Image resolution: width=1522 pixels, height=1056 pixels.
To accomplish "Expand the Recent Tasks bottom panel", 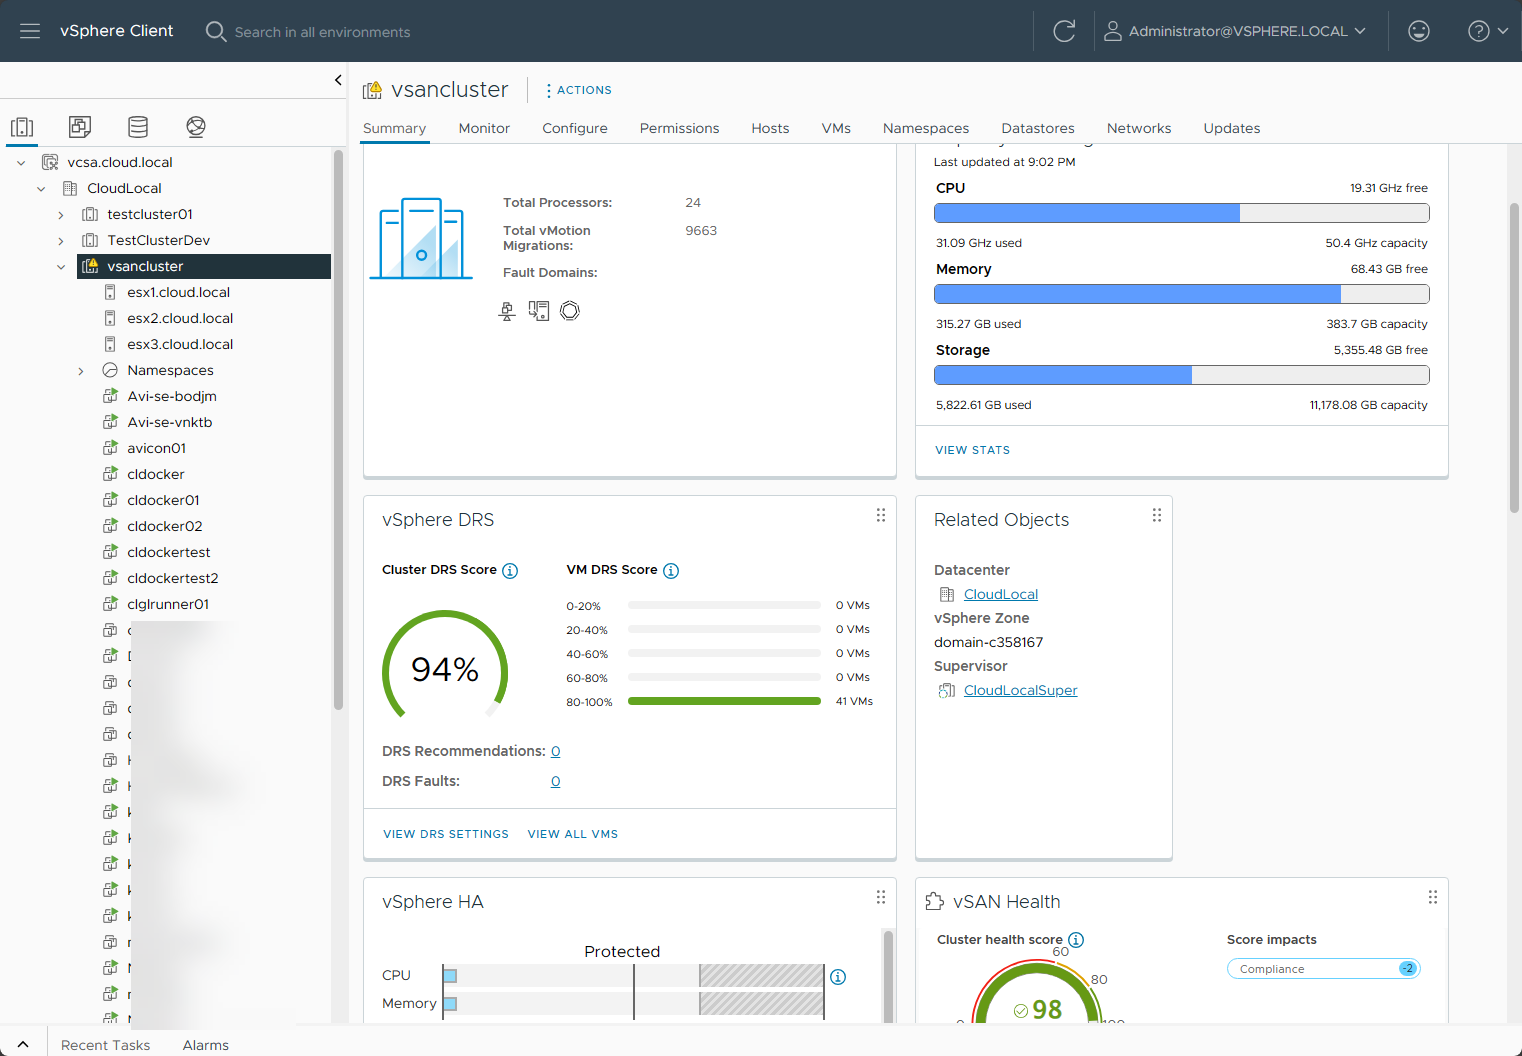I will point(23,1044).
